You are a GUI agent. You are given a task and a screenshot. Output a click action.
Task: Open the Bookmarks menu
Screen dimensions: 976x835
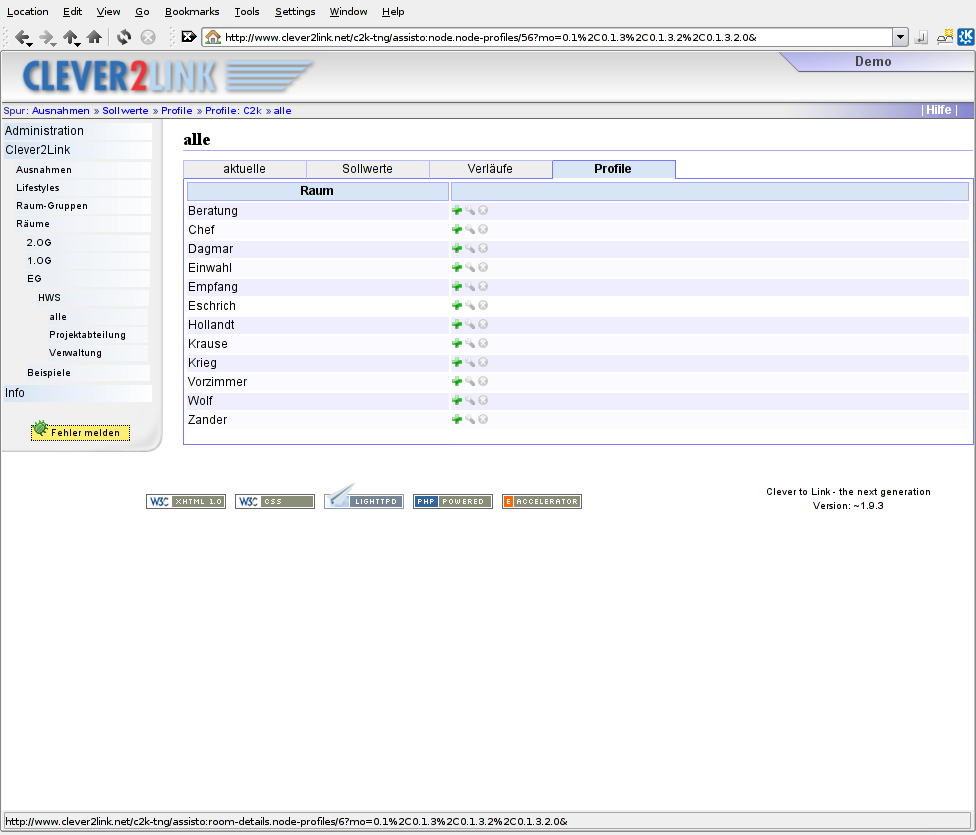coord(192,11)
